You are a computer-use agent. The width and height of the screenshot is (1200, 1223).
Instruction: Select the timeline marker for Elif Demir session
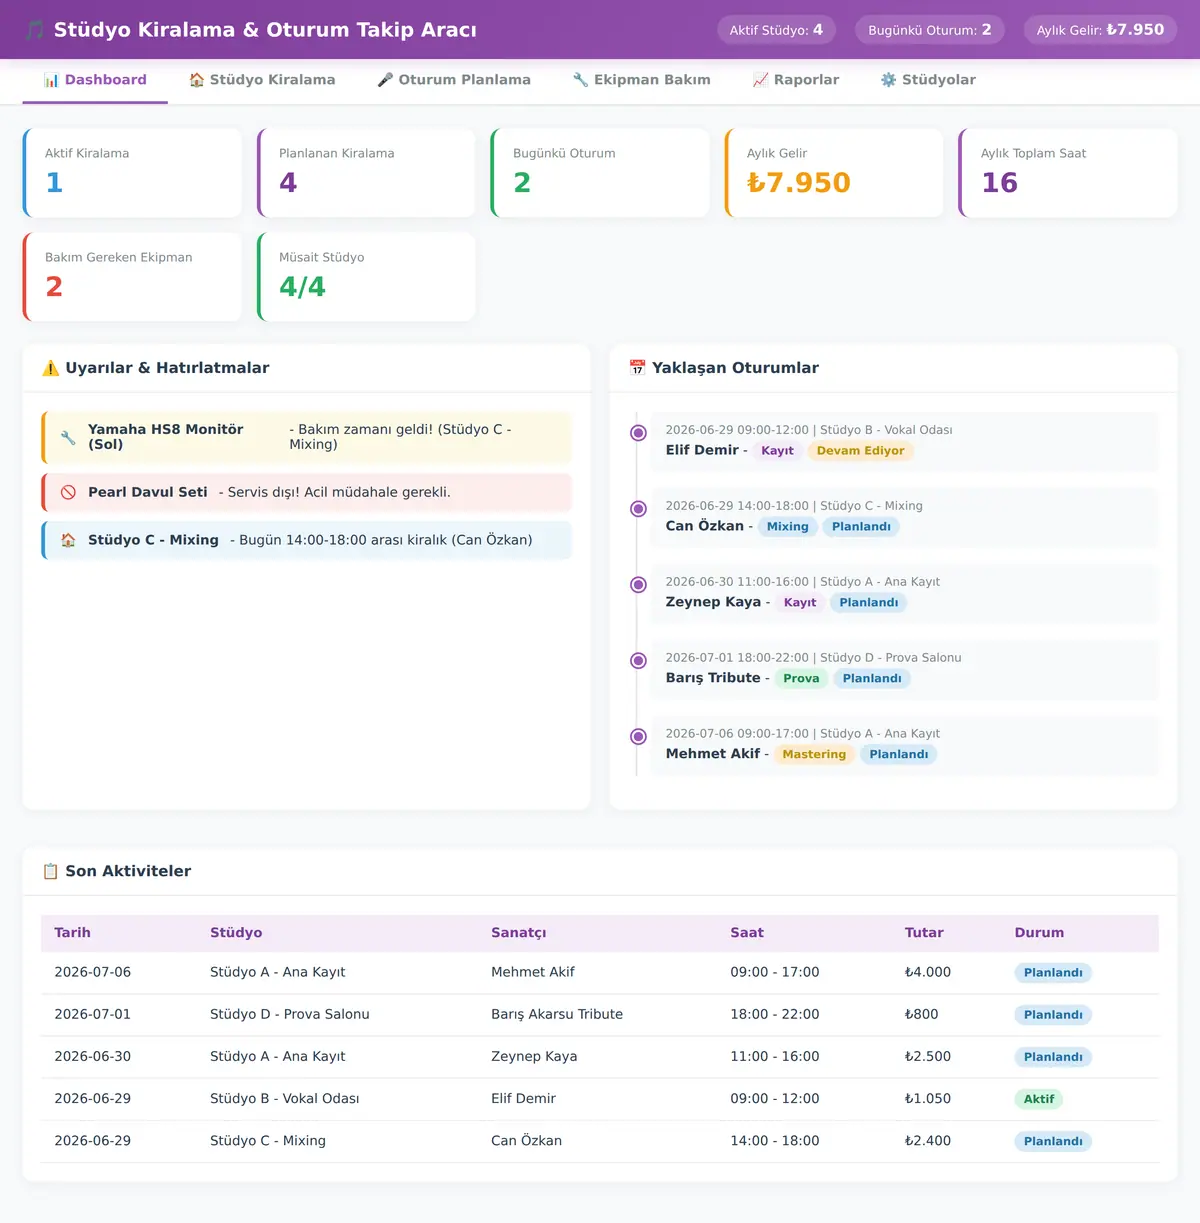click(x=638, y=433)
